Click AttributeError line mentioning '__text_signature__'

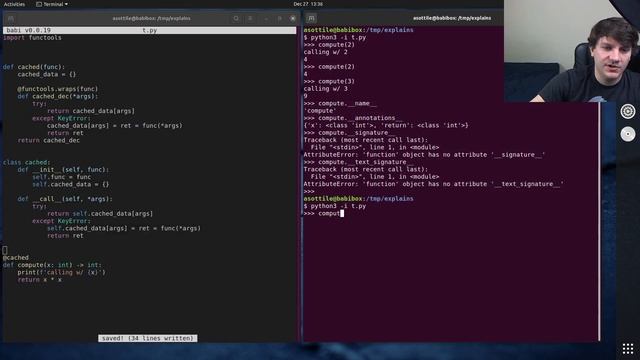coord(433,184)
